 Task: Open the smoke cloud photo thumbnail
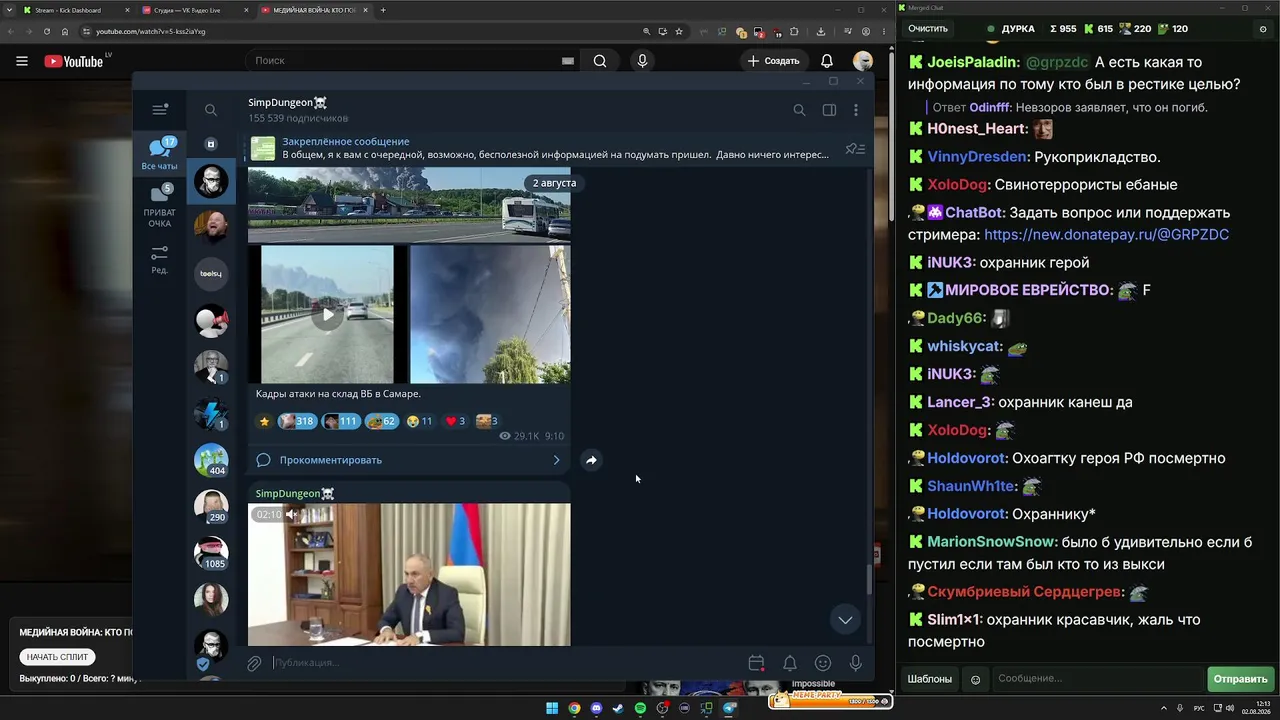490,314
